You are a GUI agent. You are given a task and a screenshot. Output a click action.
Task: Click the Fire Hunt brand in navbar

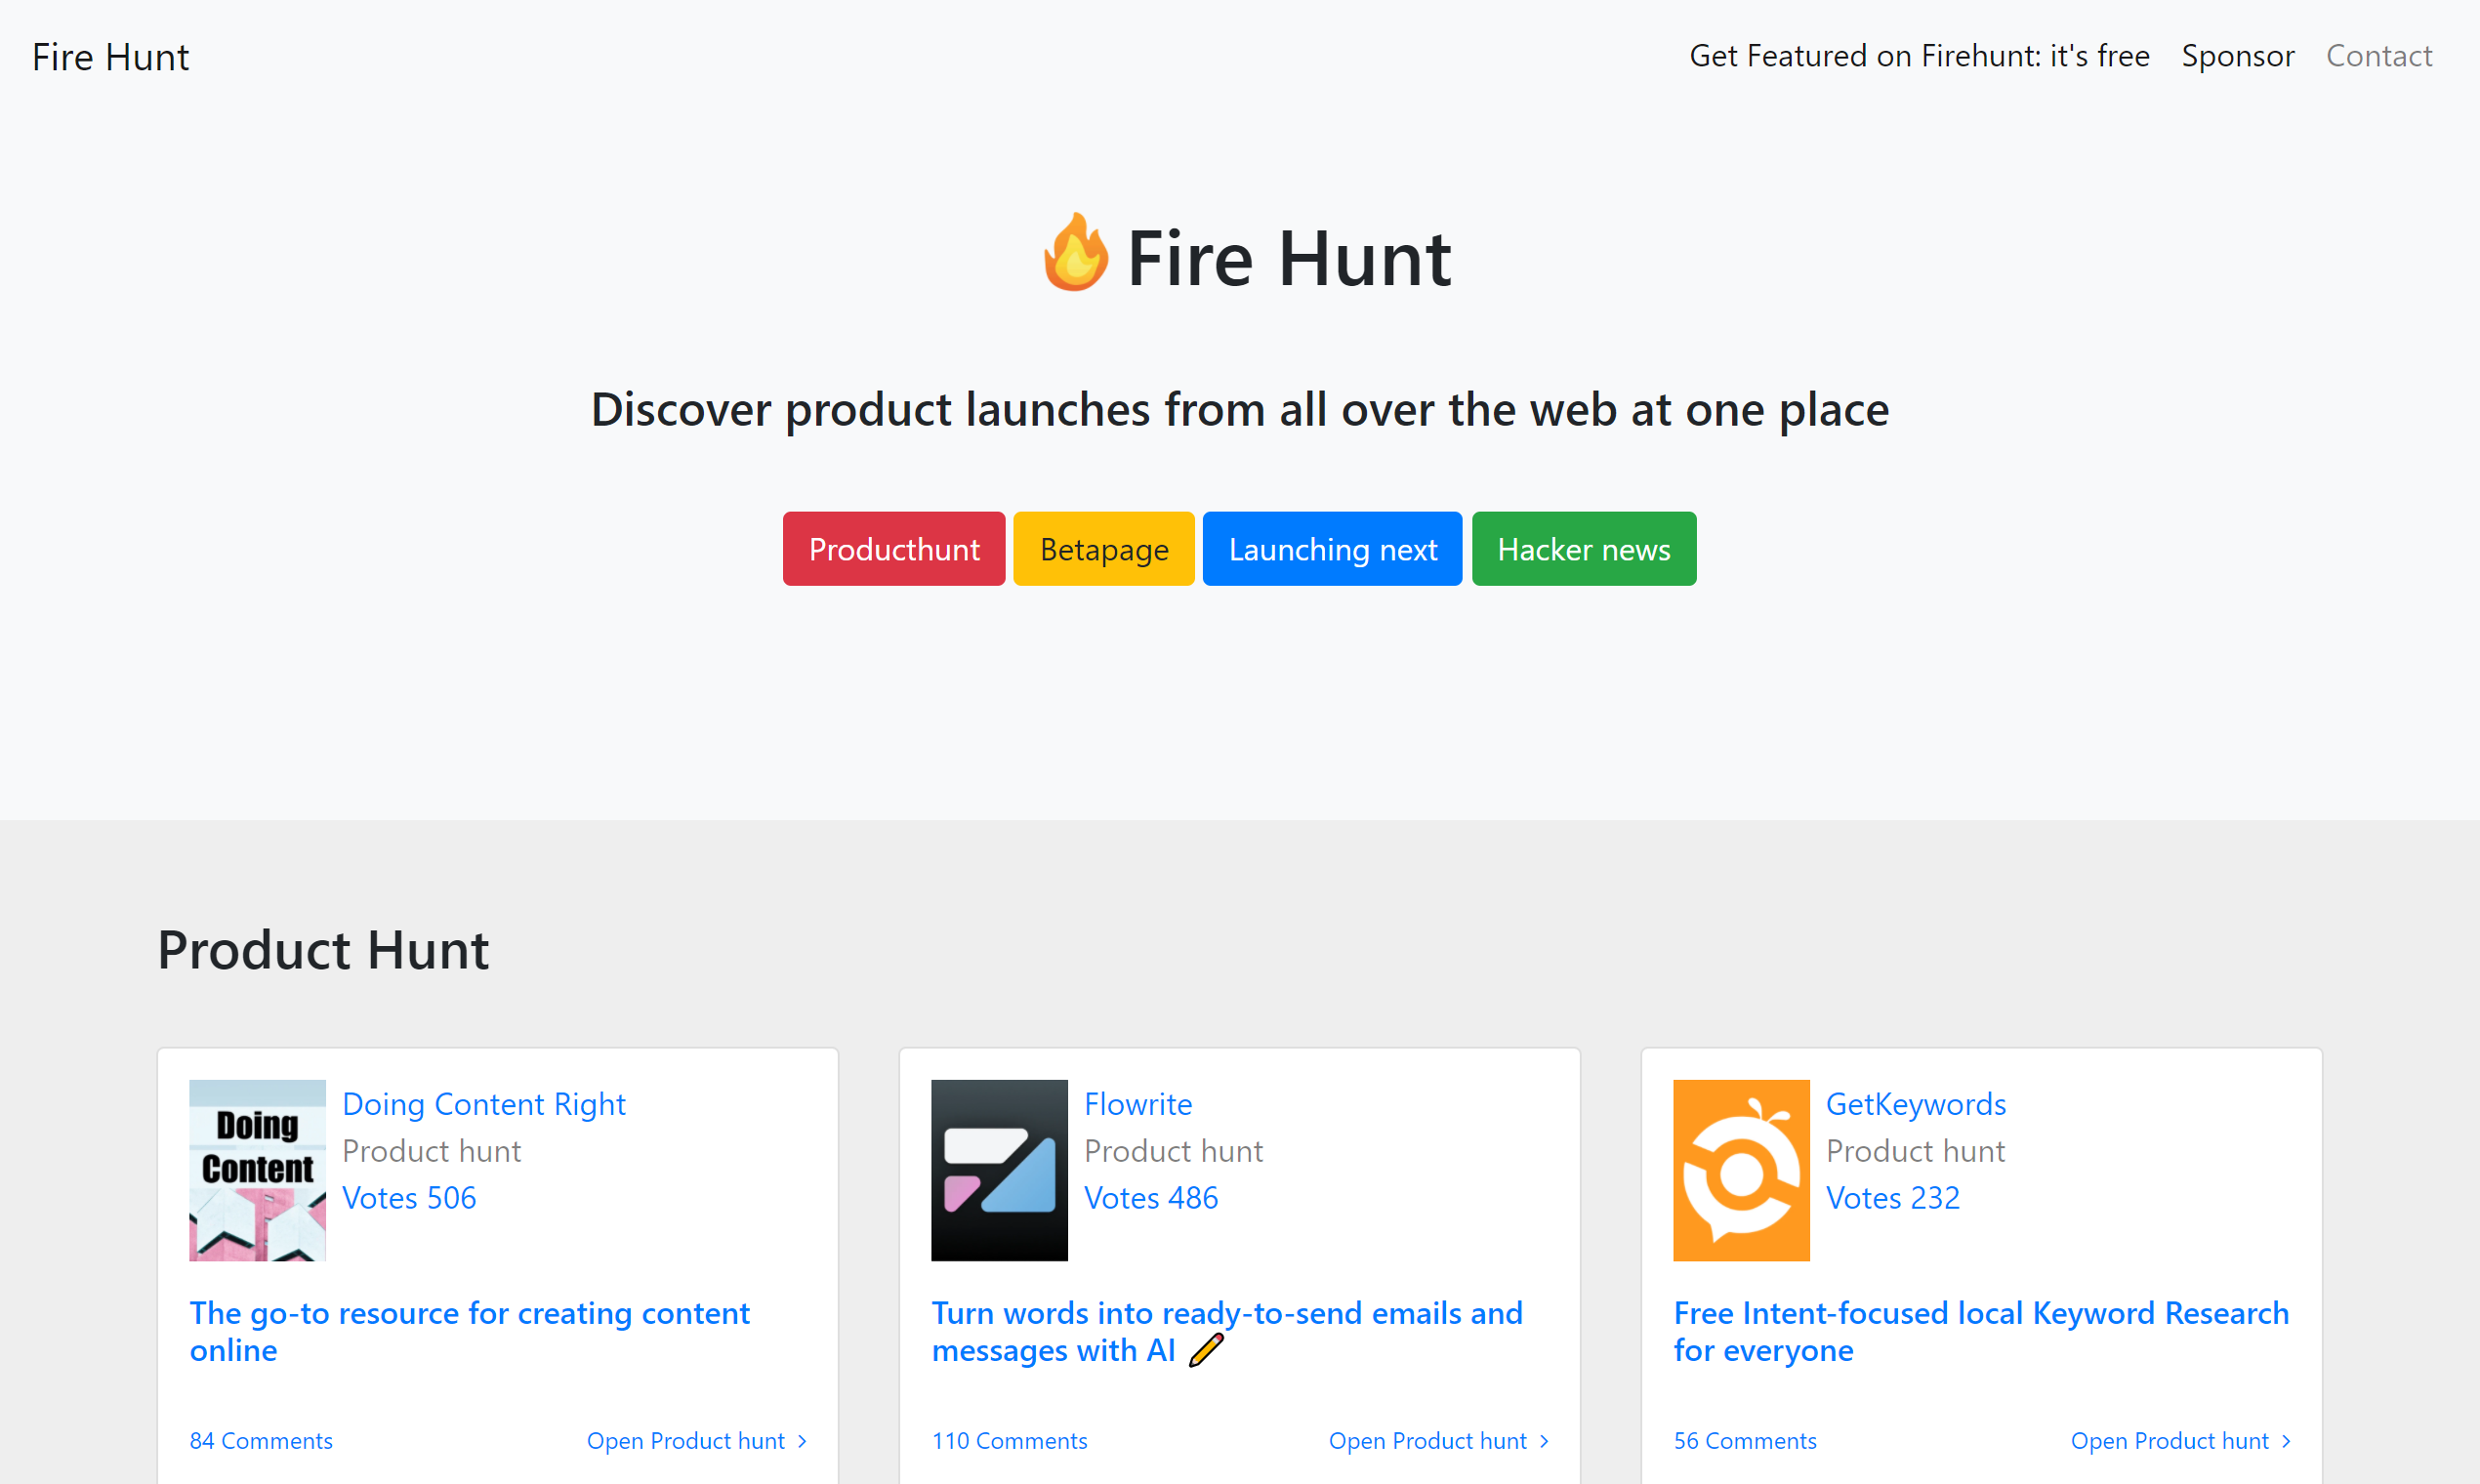coord(110,57)
